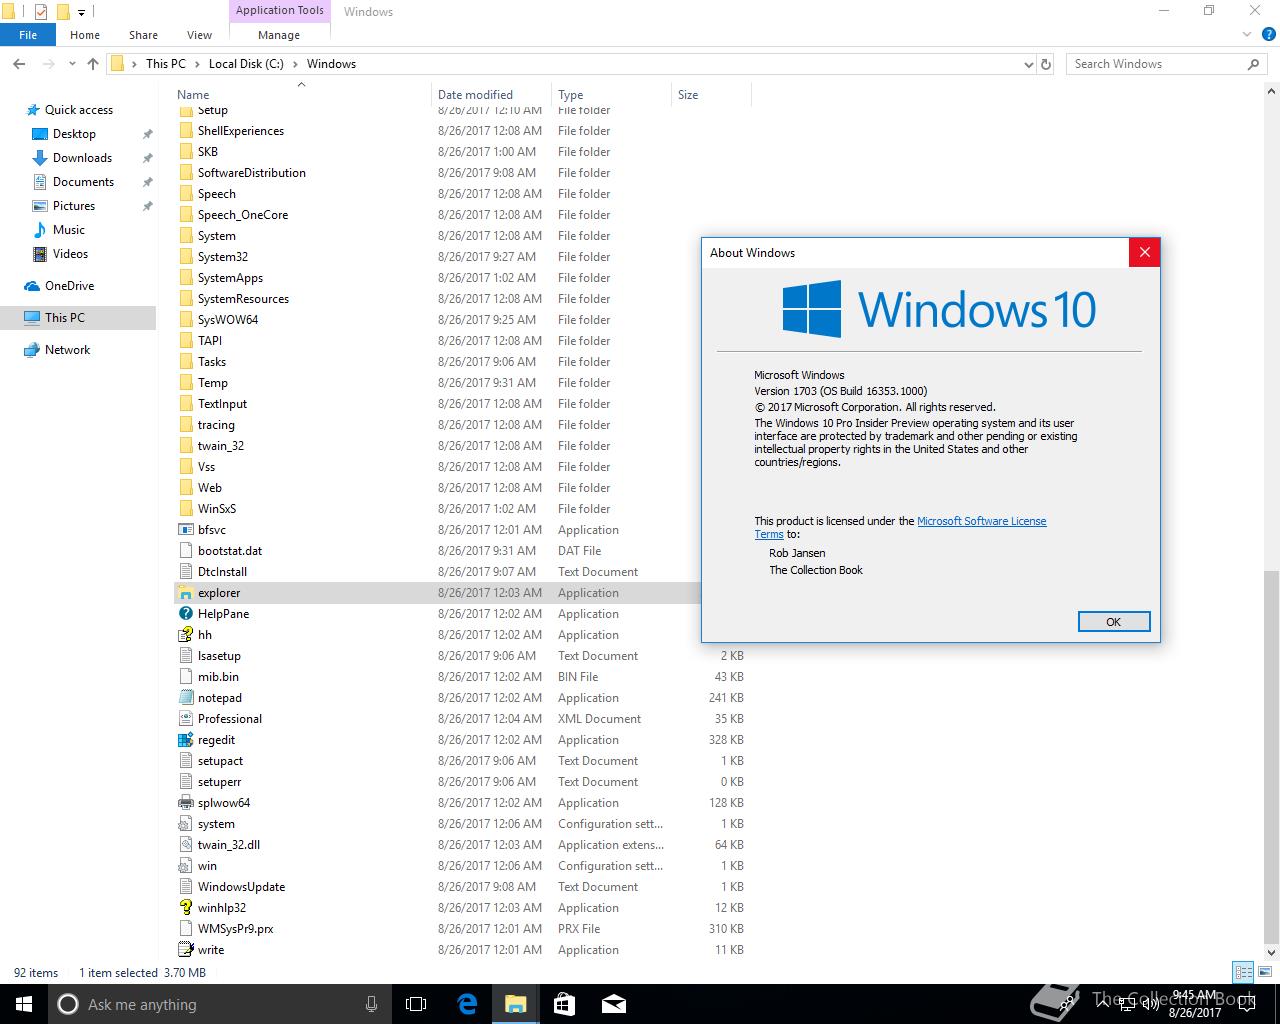The image size is (1280, 1024).
Task: Open the Windows Start menu
Action: point(24,1004)
